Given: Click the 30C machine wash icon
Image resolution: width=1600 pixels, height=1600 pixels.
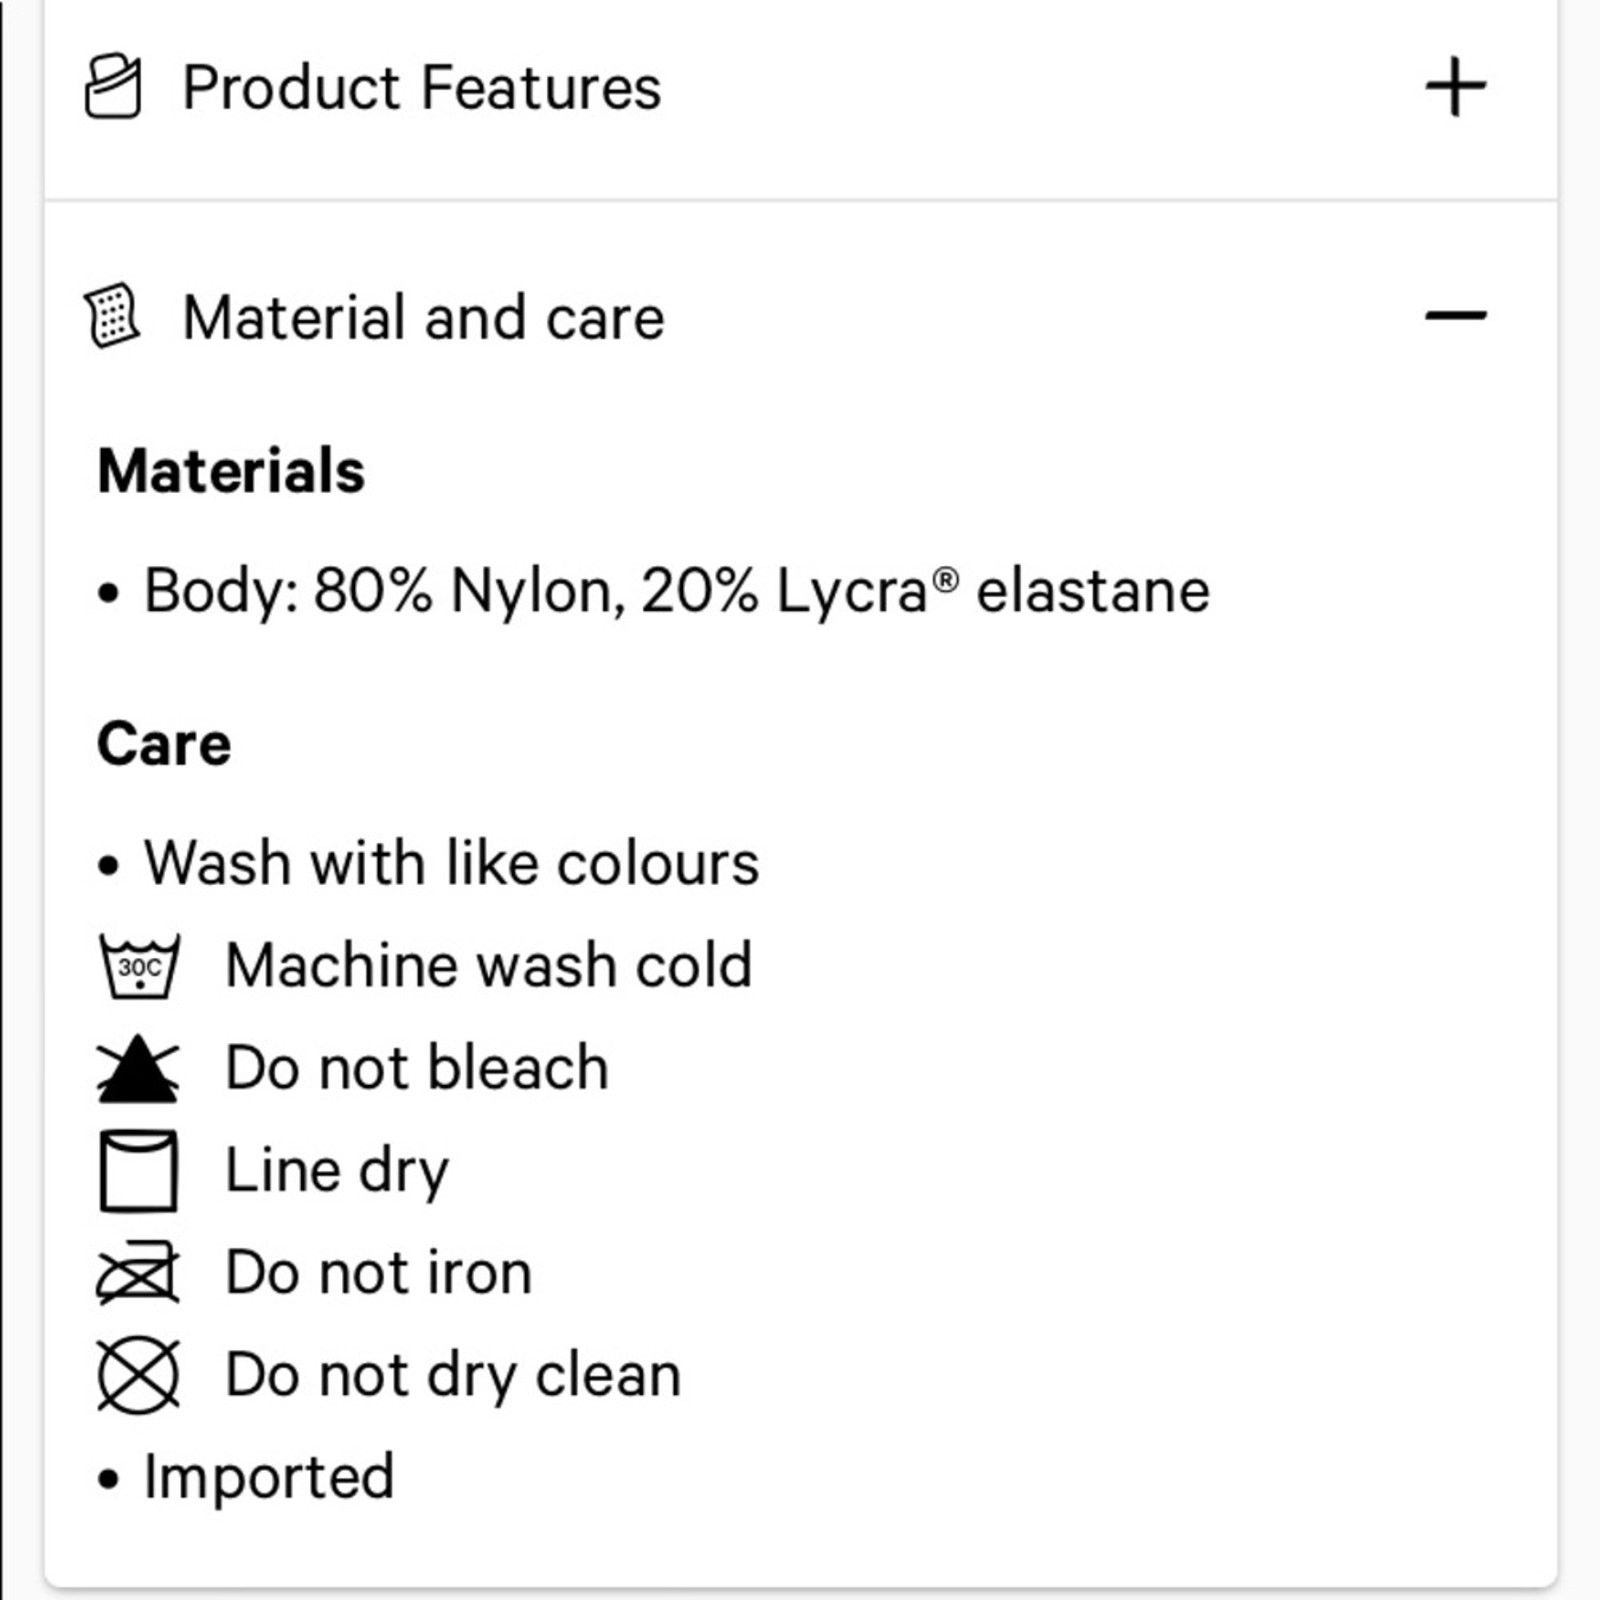Looking at the screenshot, I should [x=139, y=966].
